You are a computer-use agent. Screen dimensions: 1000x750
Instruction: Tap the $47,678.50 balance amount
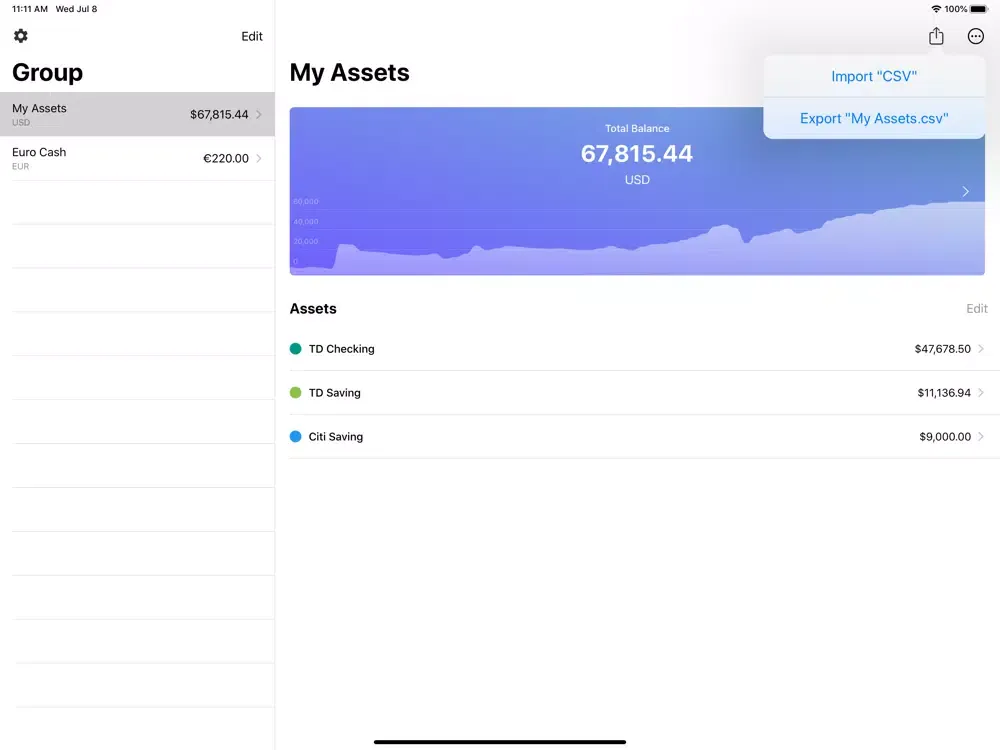point(942,349)
